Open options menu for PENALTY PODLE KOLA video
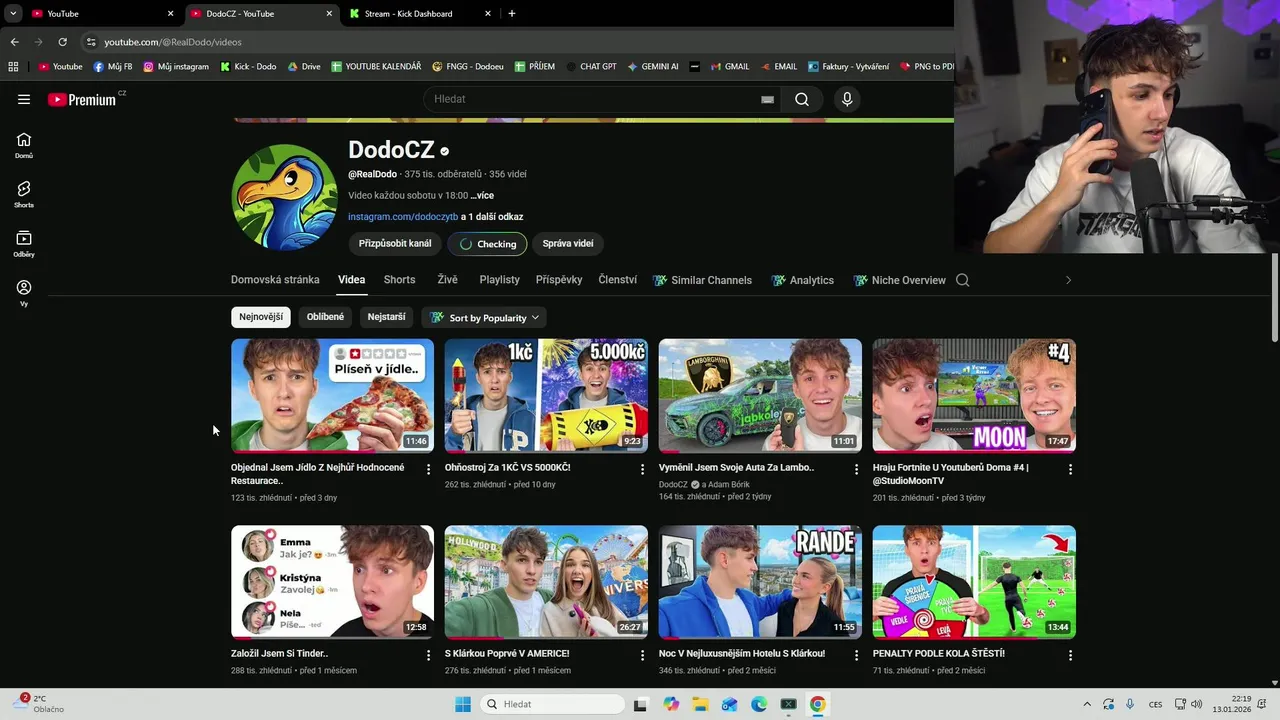Viewport: 1280px width, 720px height. point(1070,655)
